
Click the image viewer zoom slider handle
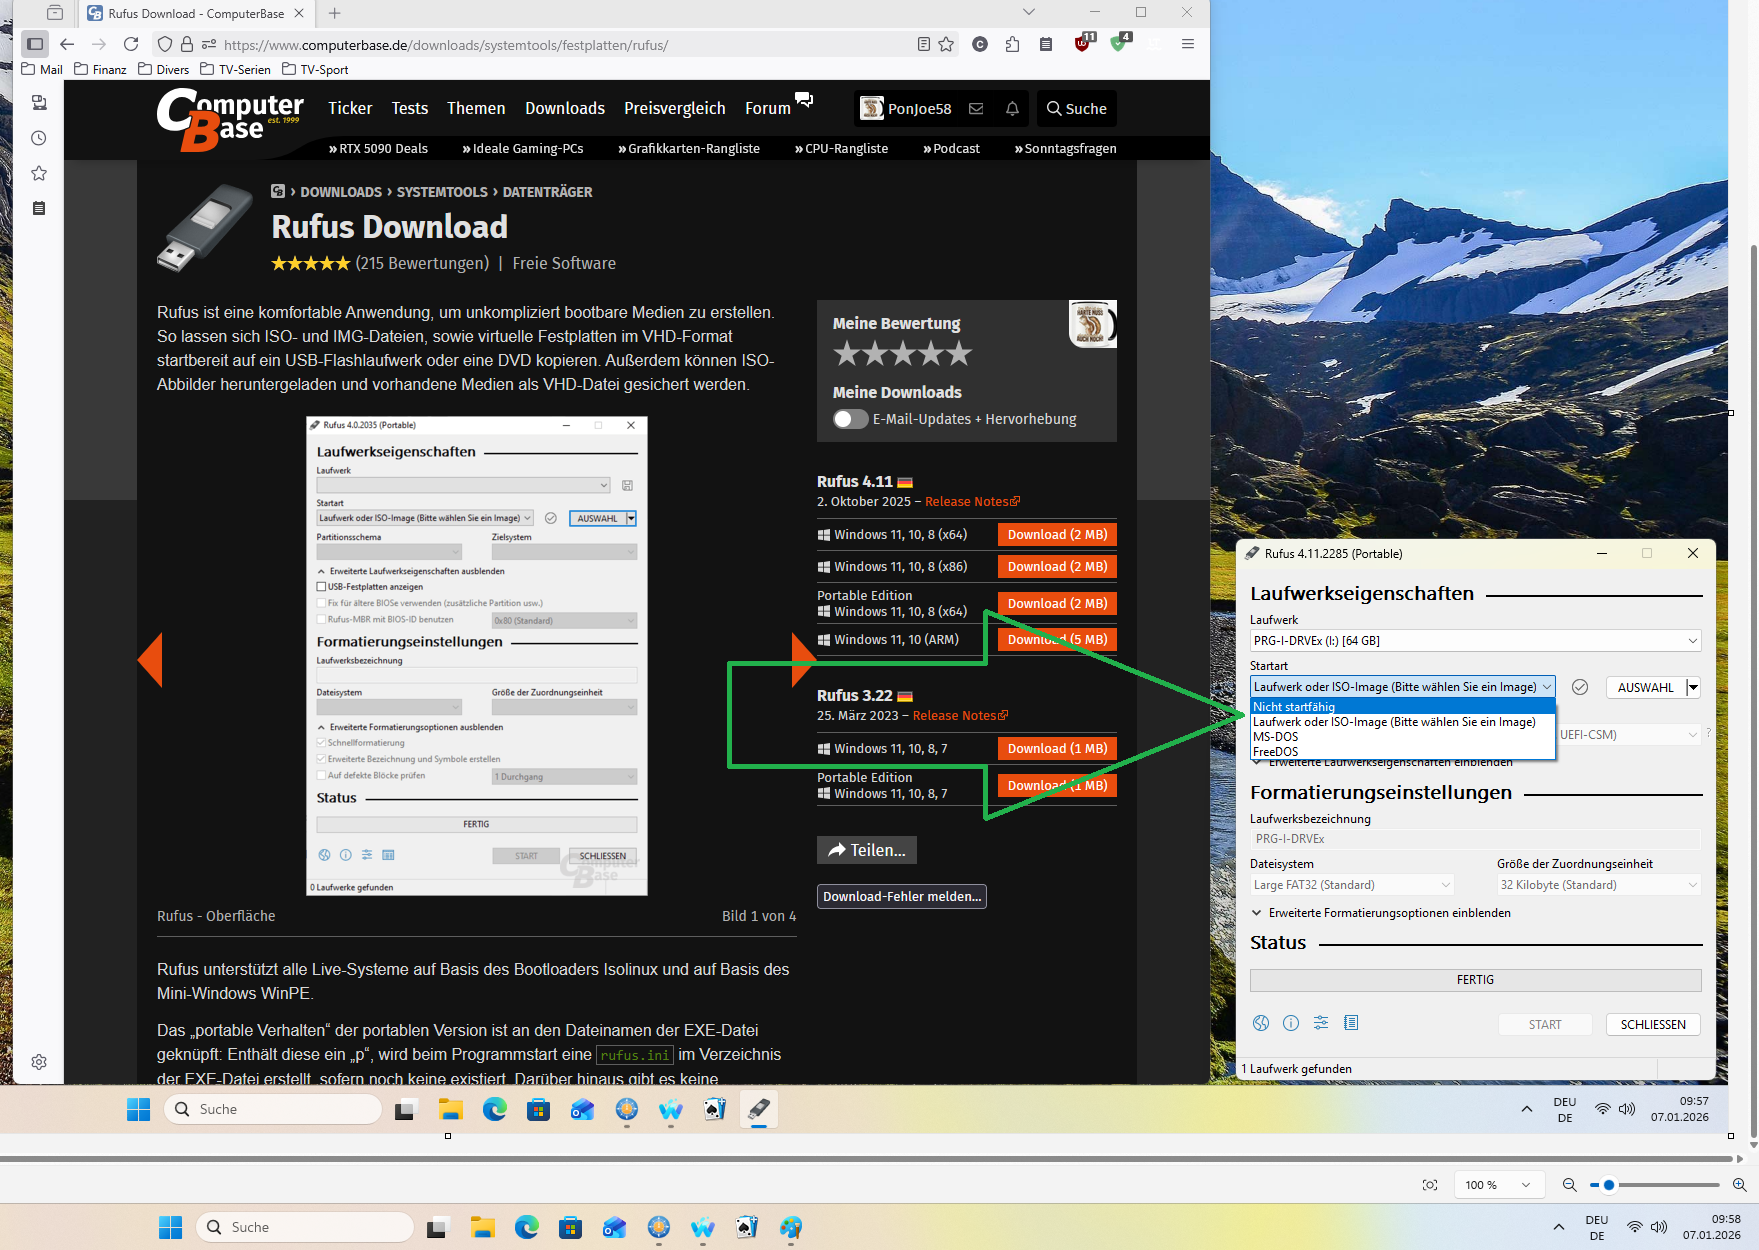point(1608,1185)
